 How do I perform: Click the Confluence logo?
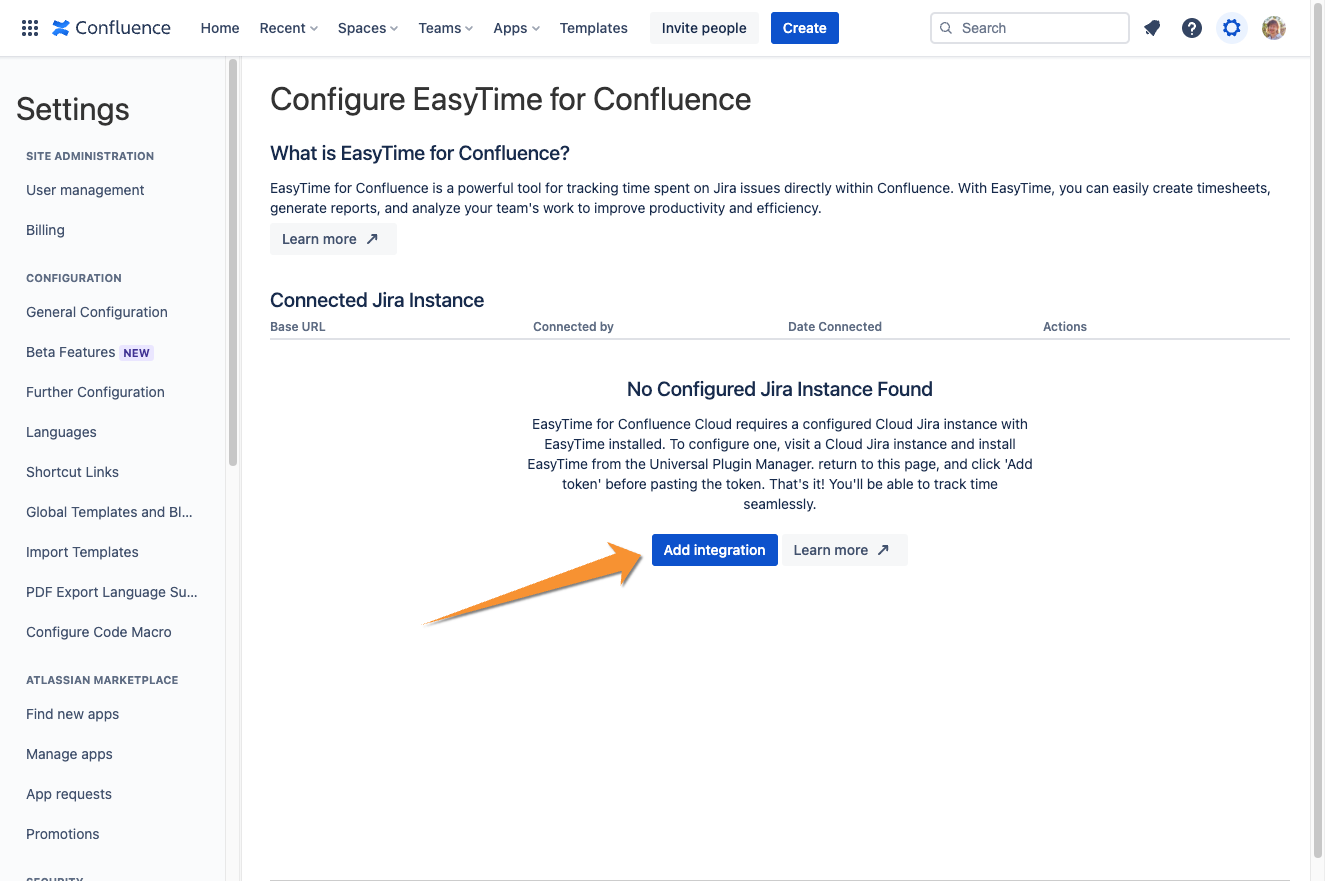[x=111, y=28]
